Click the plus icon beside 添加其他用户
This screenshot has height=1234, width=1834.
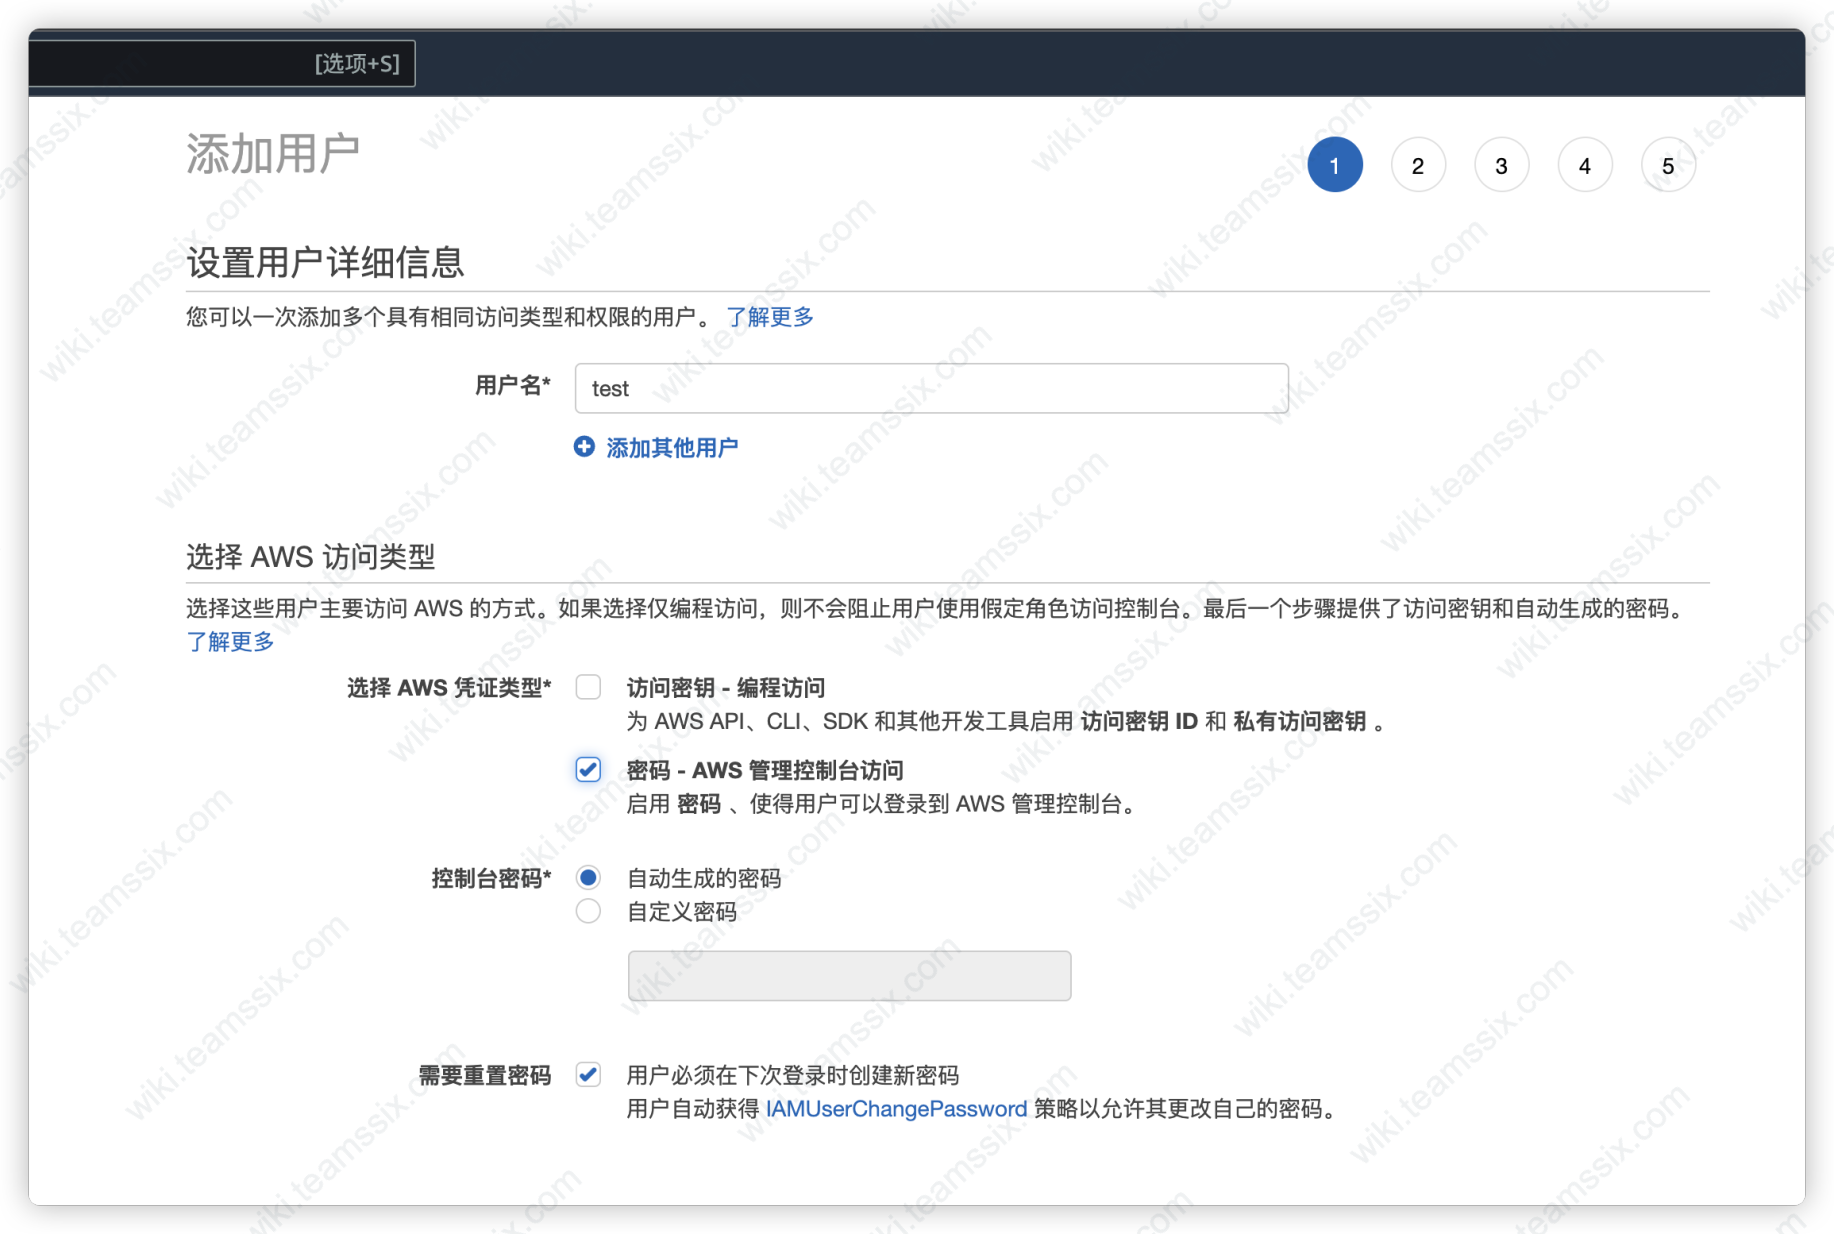(x=584, y=447)
